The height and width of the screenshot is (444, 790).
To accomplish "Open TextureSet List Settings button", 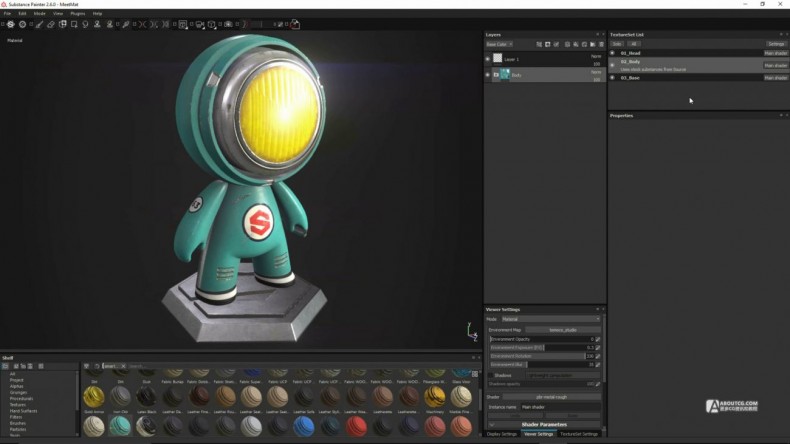I will coord(776,44).
